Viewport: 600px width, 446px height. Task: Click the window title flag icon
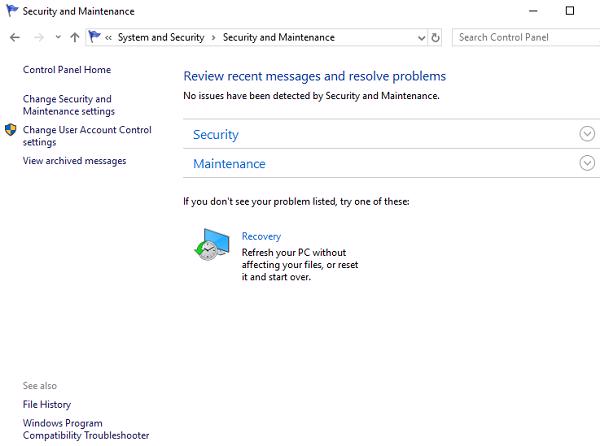pyautogui.click(x=12, y=11)
